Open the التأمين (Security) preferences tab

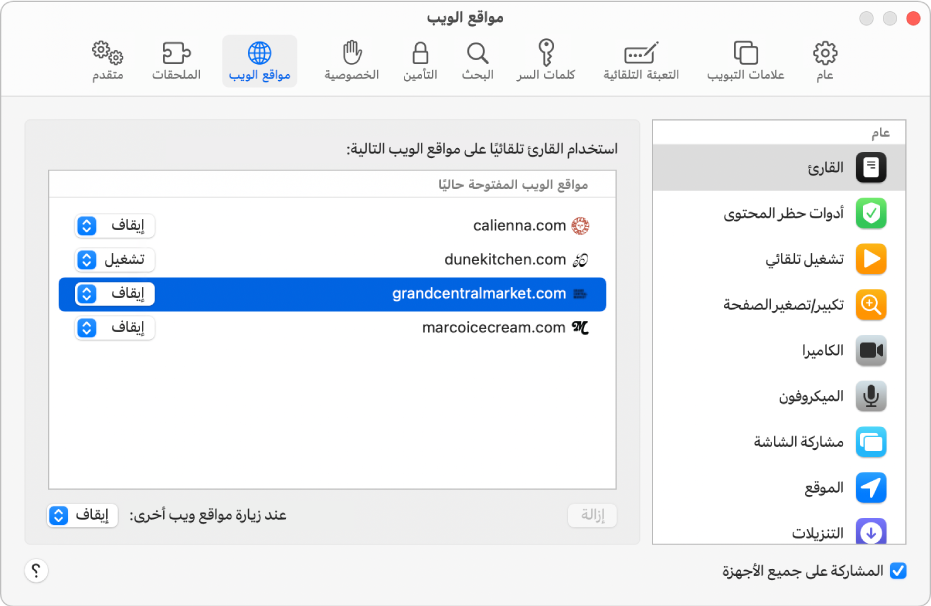point(420,61)
